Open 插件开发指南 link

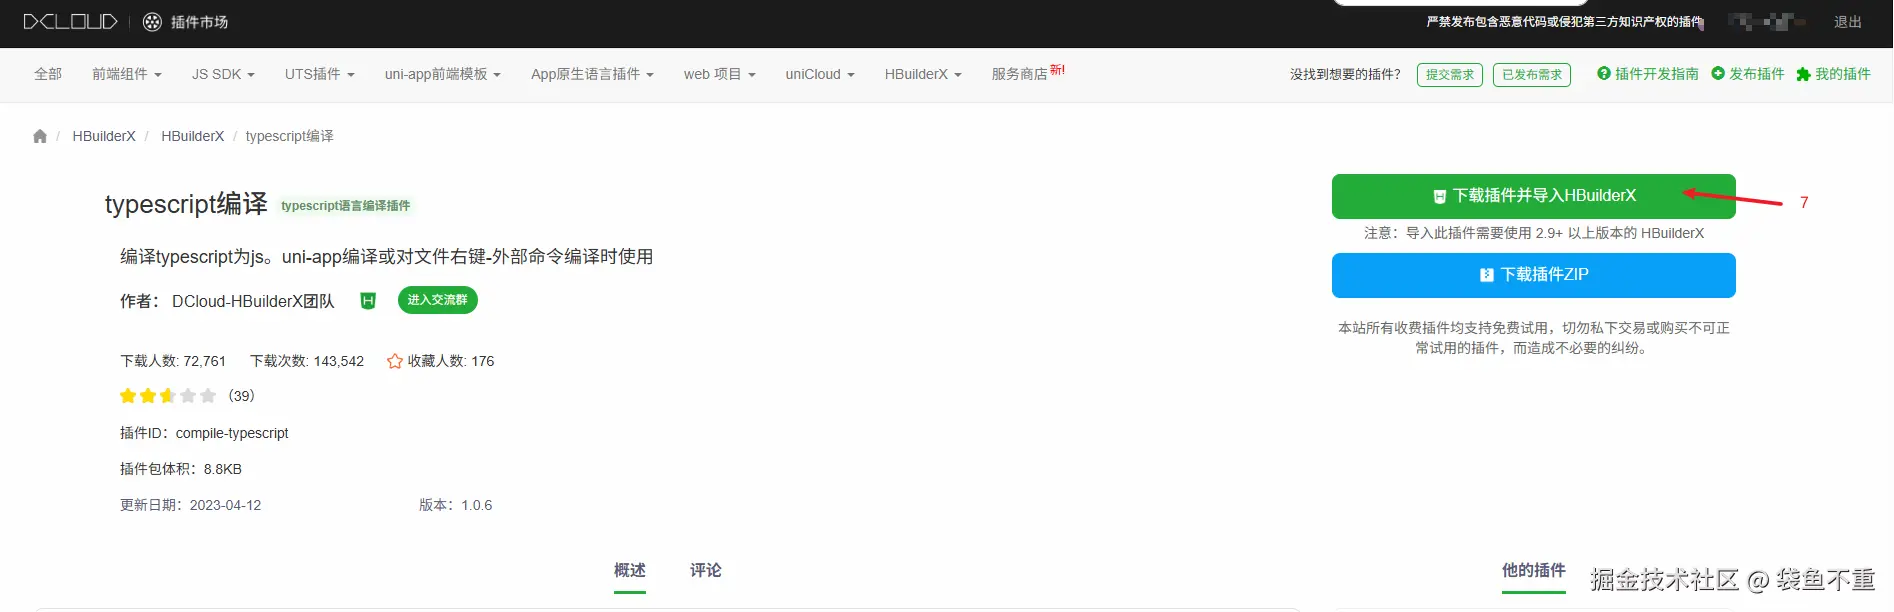pyautogui.click(x=1648, y=74)
